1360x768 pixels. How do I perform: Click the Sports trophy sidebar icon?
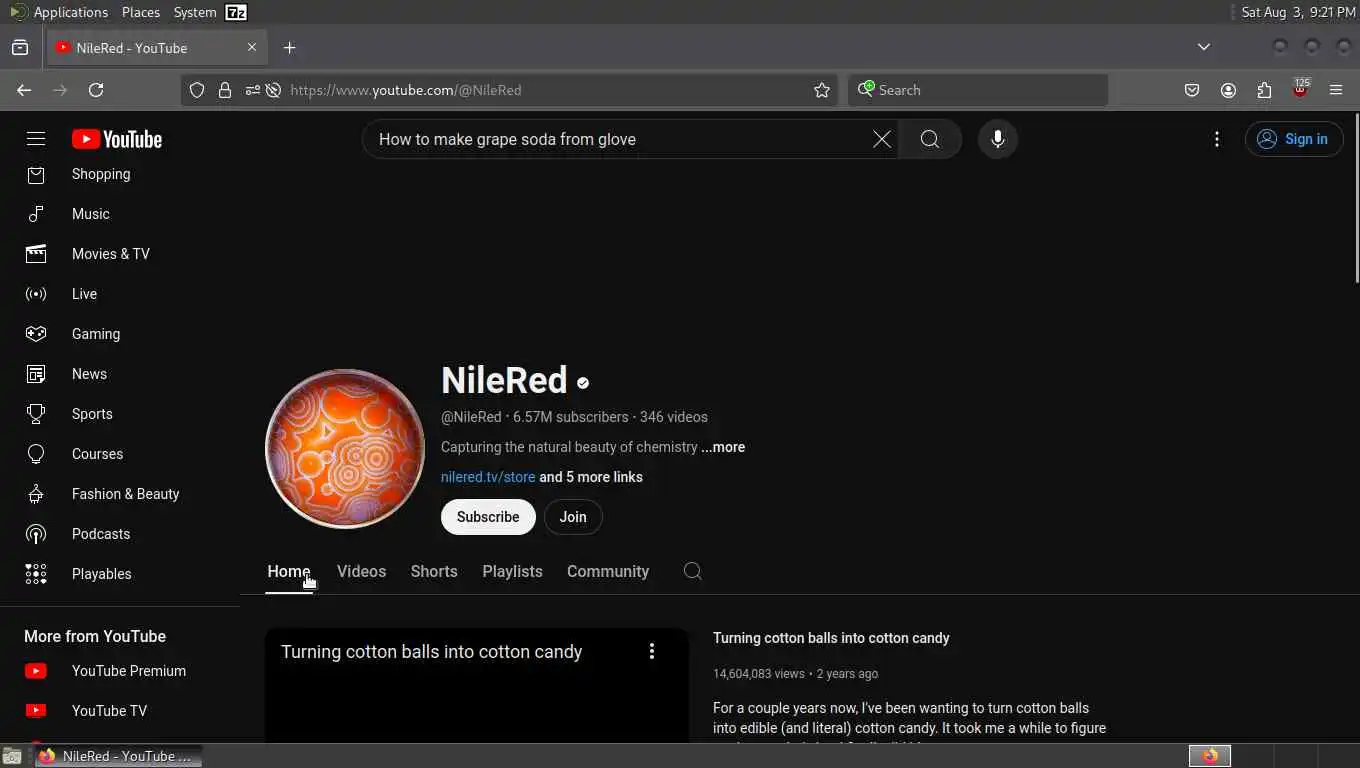pyautogui.click(x=36, y=414)
